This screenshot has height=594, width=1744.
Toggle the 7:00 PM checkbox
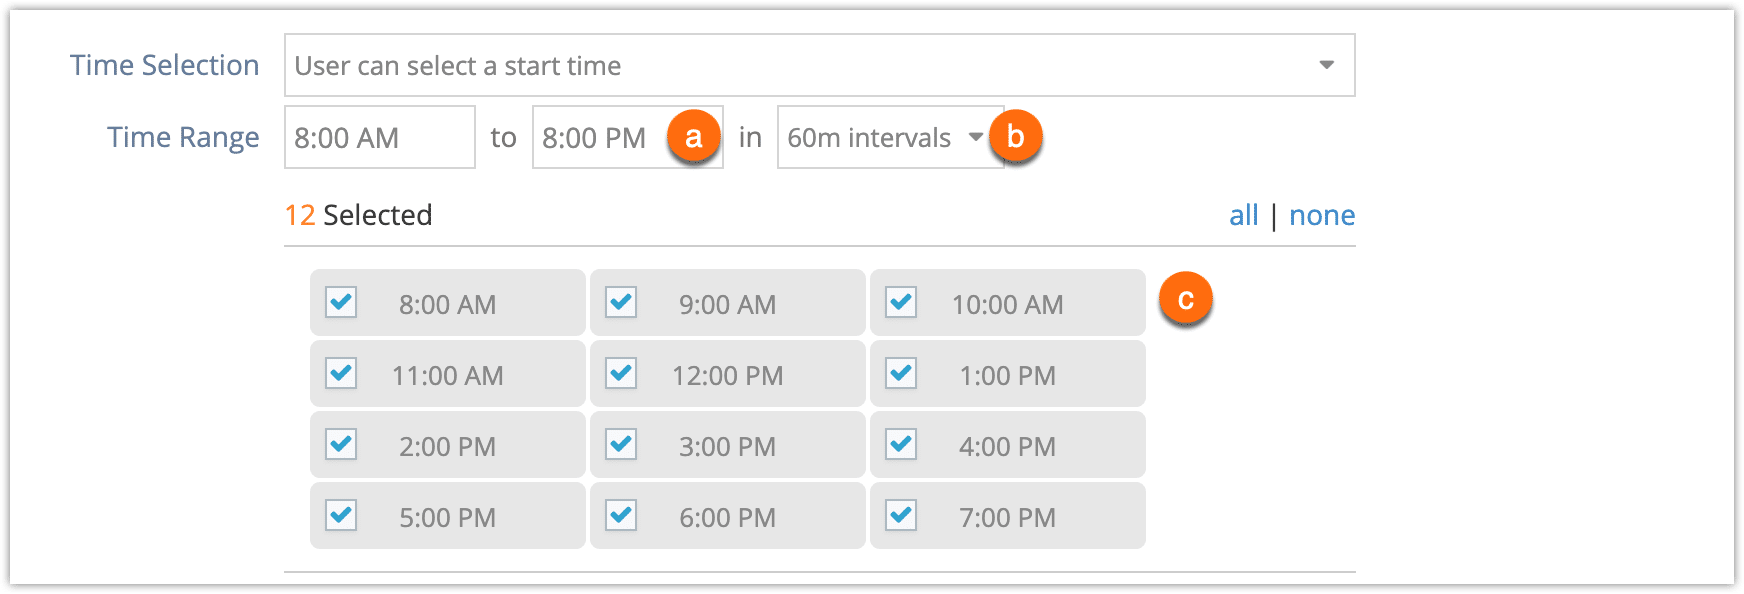tap(901, 514)
